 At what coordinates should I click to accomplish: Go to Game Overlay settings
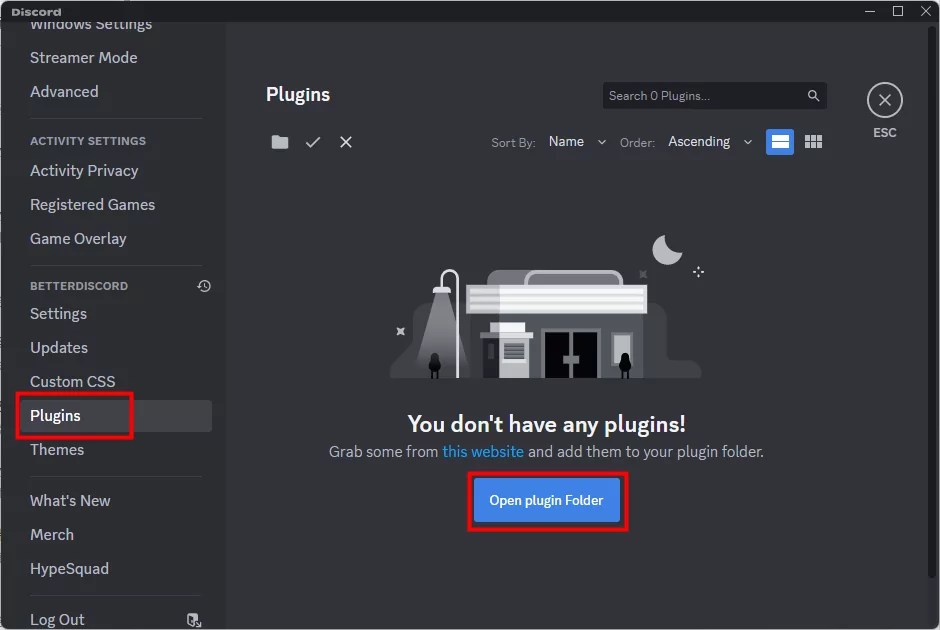click(78, 238)
